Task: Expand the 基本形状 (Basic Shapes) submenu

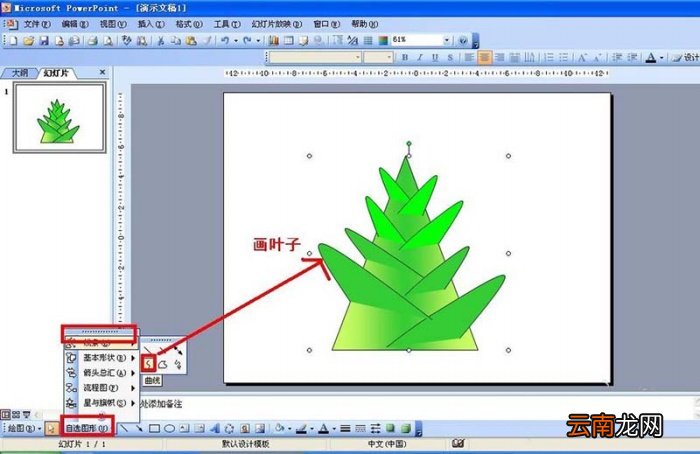Action: click(101, 358)
